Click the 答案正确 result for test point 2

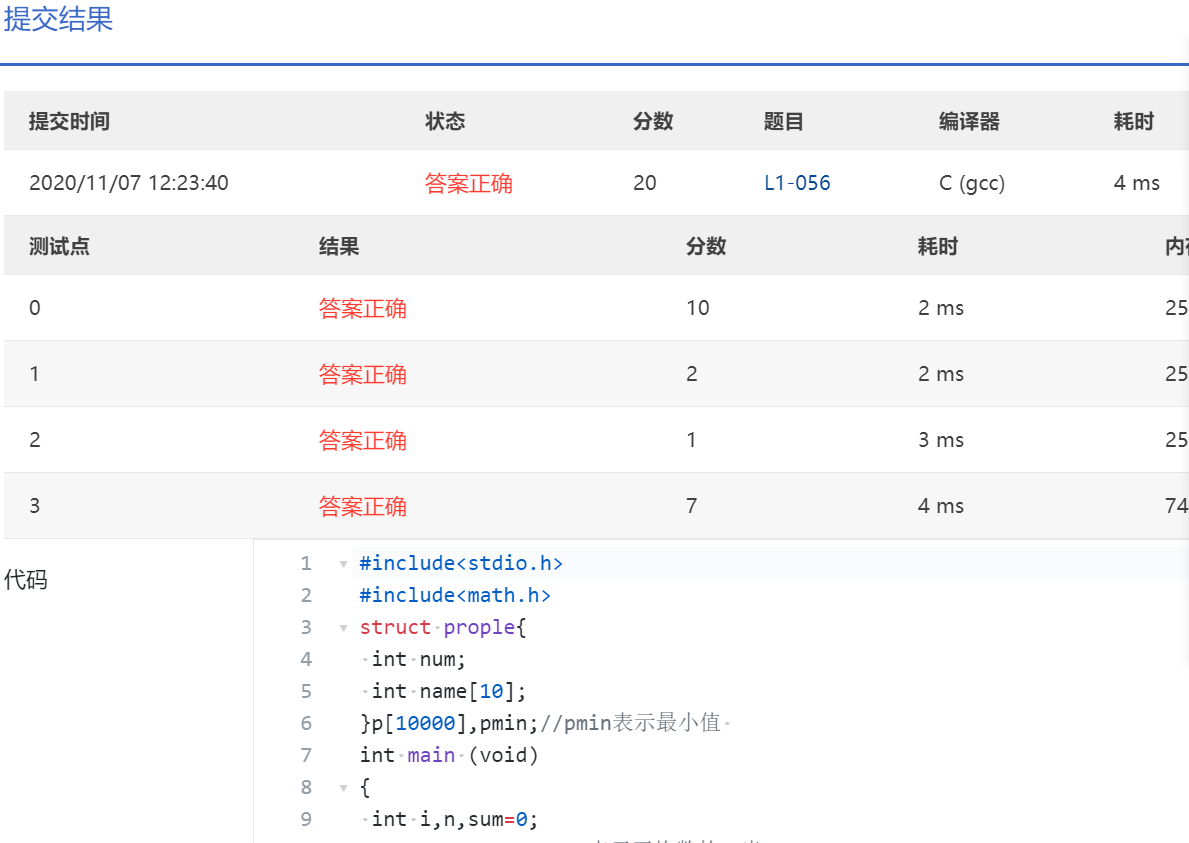[x=362, y=440]
